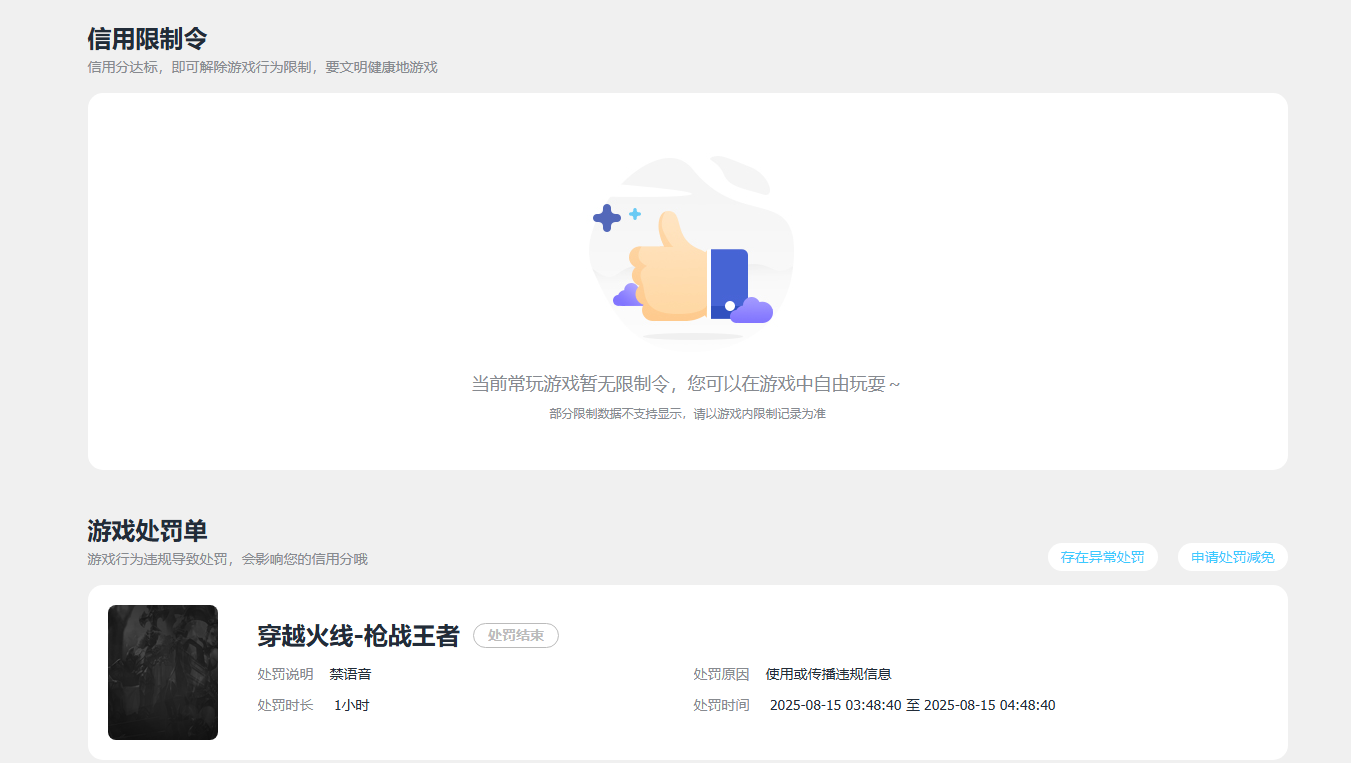1351x763 pixels.
Task: Click the 处罚结束 status badge
Action: coord(516,635)
